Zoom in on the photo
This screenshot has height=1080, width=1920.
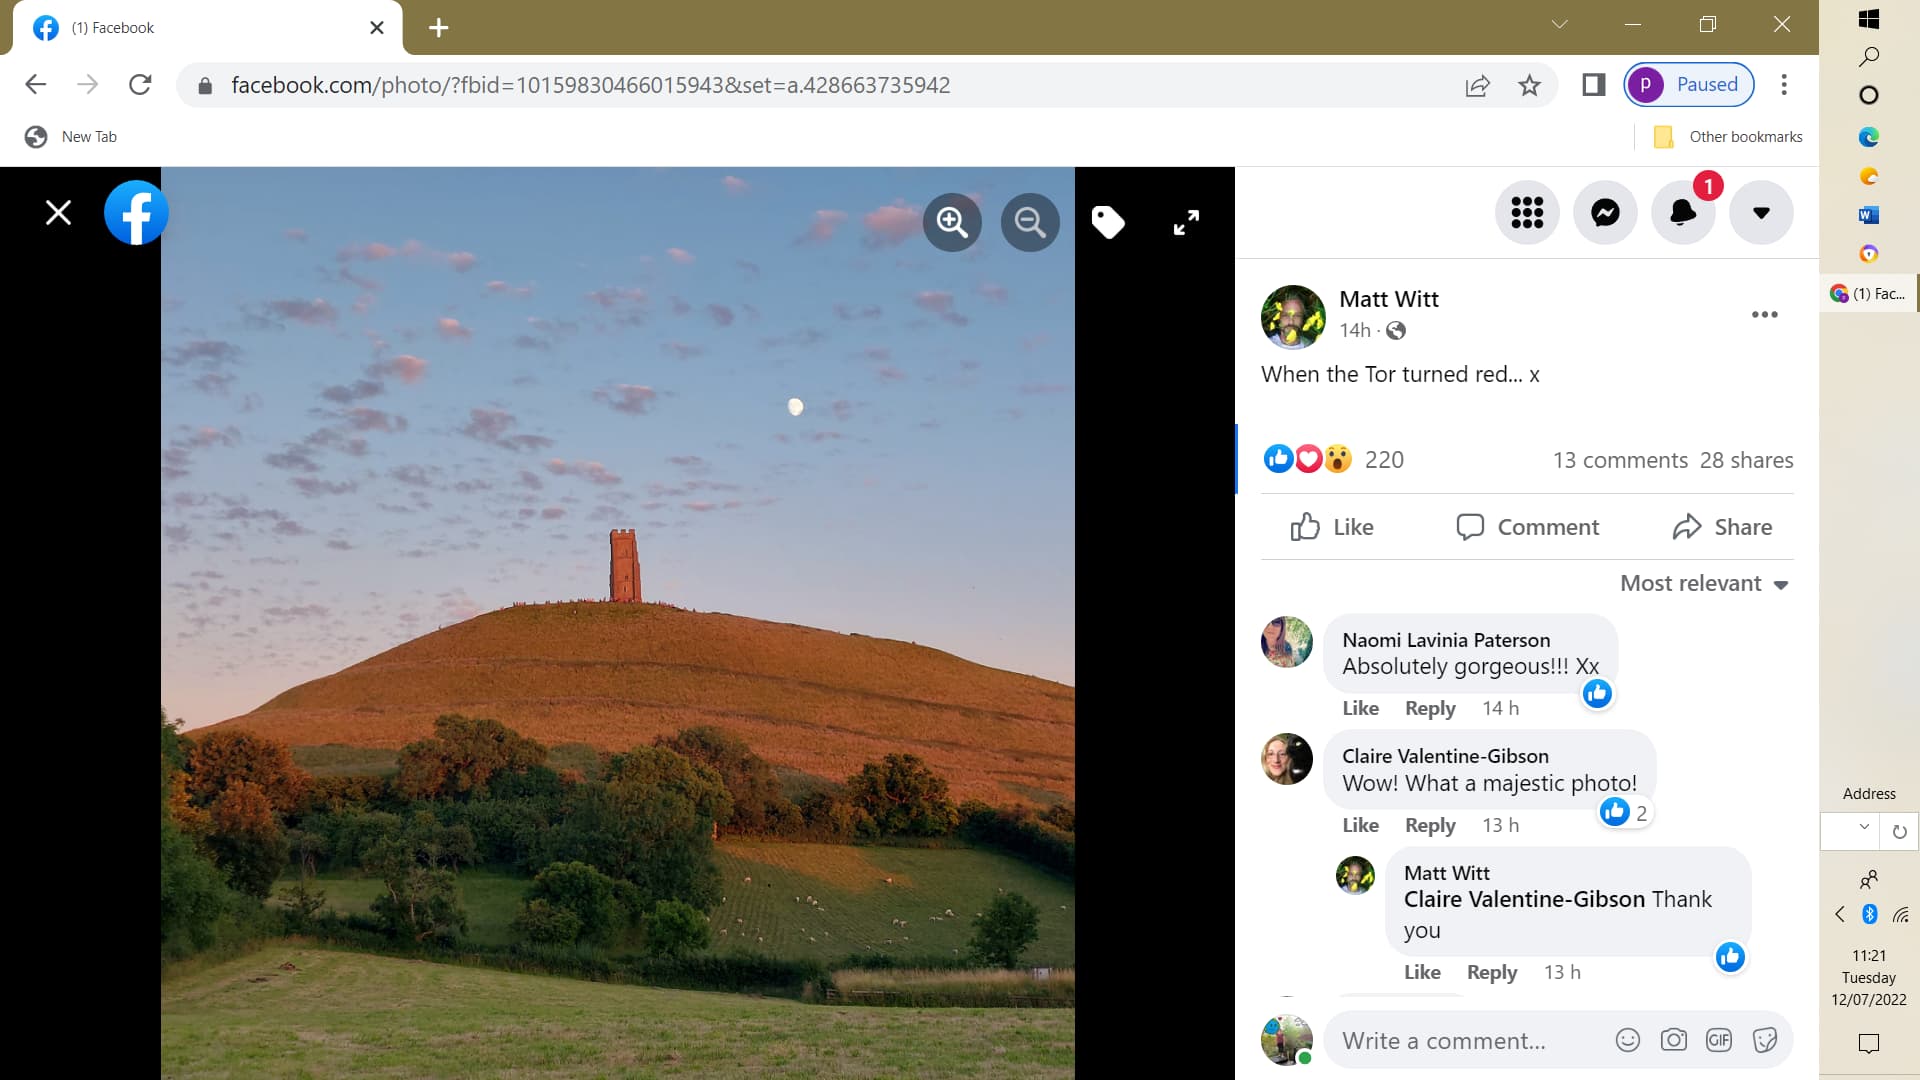(951, 222)
